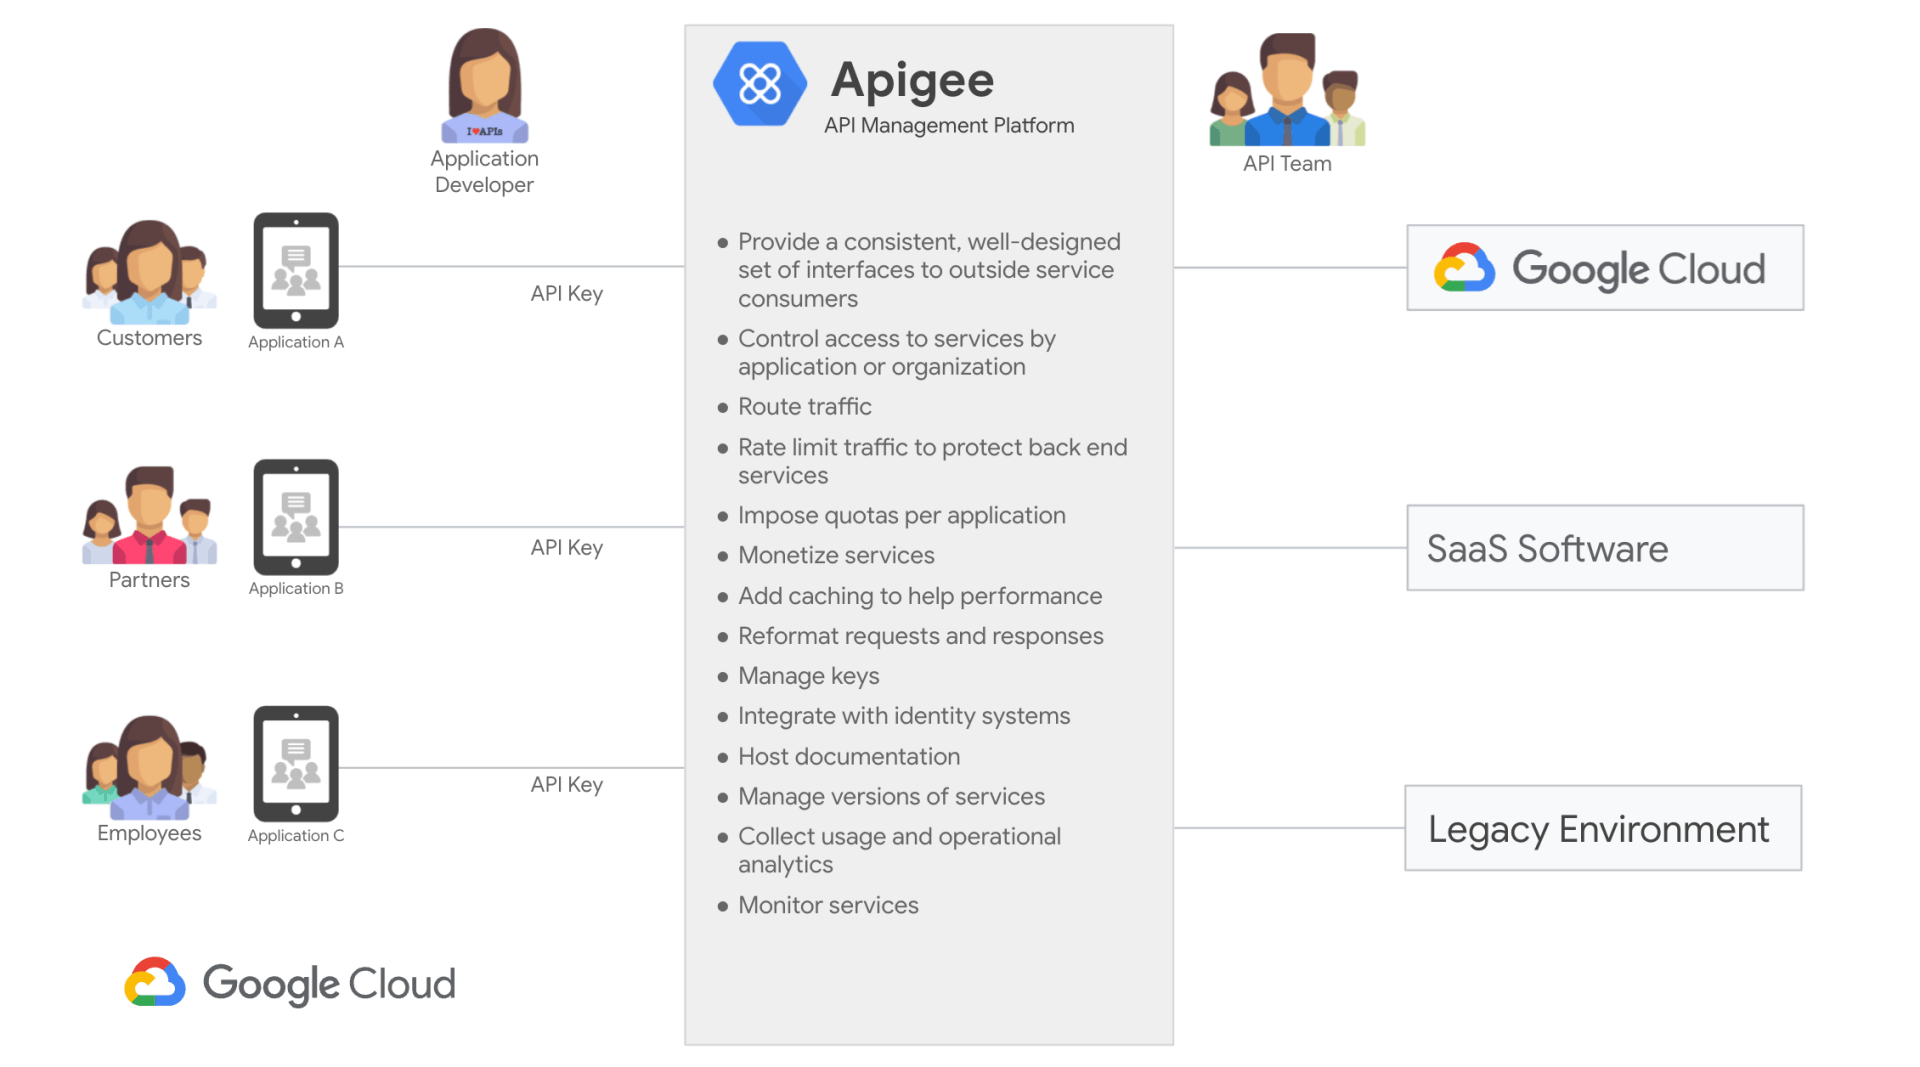The width and height of the screenshot is (1920, 1067).
Task: Click the API Team group icon
Action: point(1287,90)
